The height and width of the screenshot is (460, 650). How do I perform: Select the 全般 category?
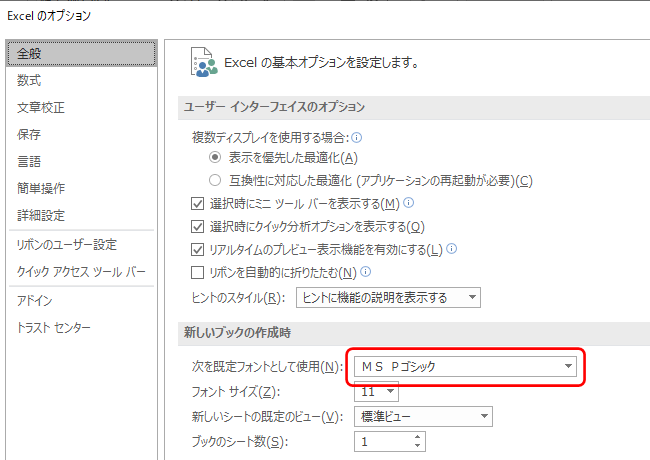82,53
